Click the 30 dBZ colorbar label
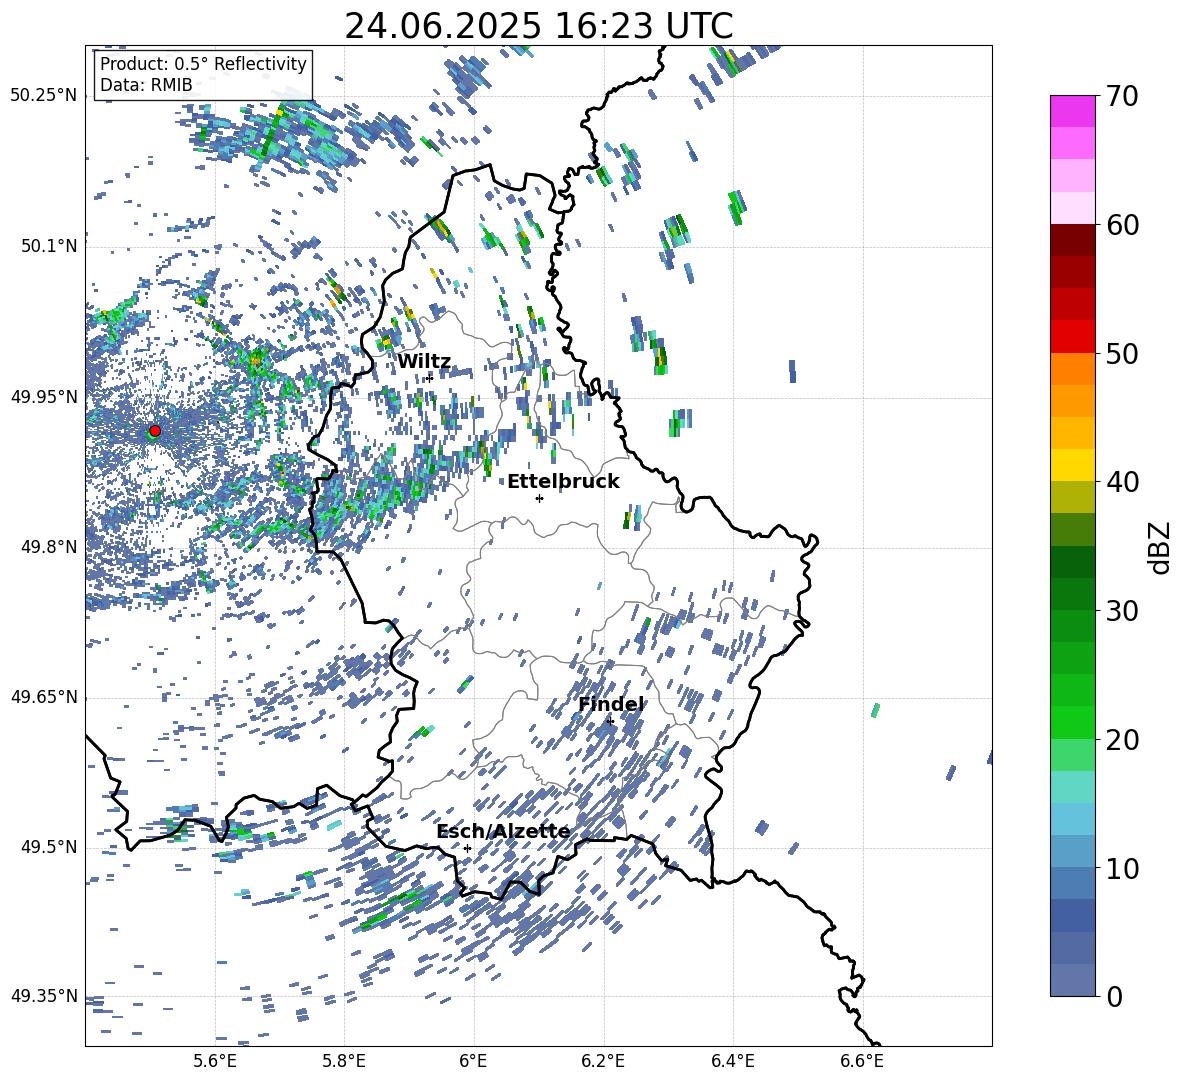Image resolution: width=1184 pixels, height=1081 pixels. click(x=1122, y=611)
